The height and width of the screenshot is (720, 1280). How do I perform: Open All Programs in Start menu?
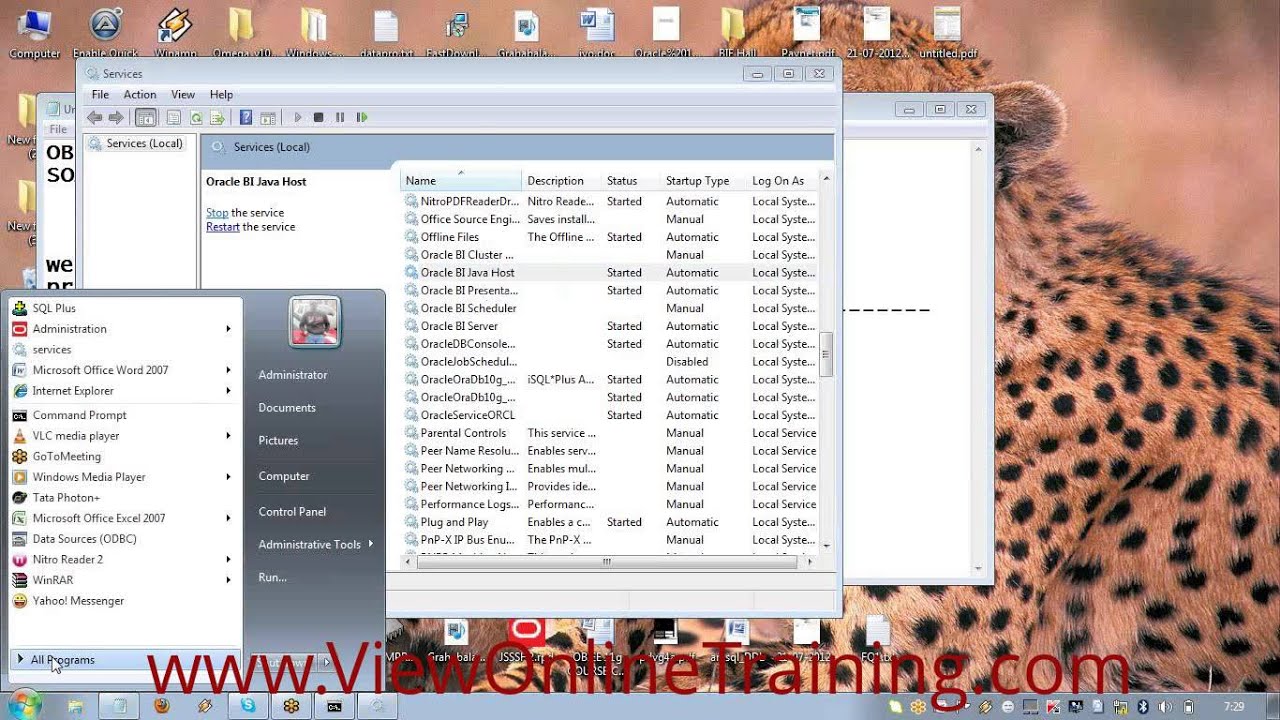tap(125, 660)
